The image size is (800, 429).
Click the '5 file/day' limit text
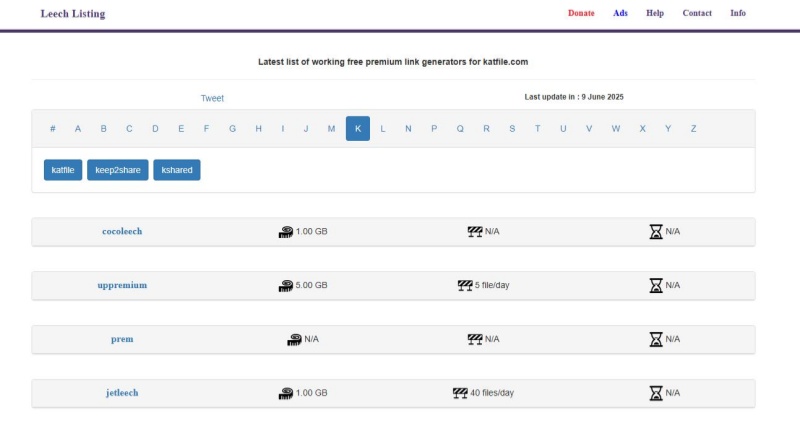tap(492, 286)
